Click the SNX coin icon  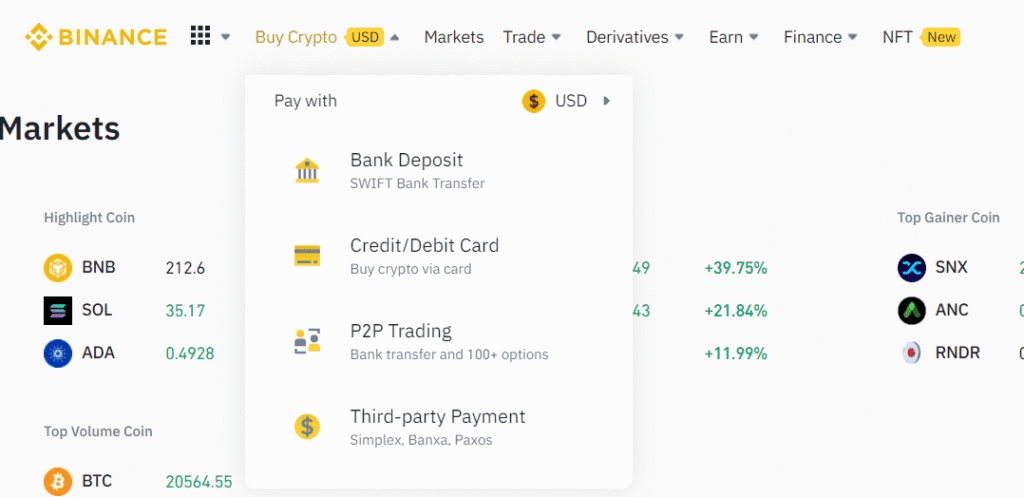tap(912, 268)
